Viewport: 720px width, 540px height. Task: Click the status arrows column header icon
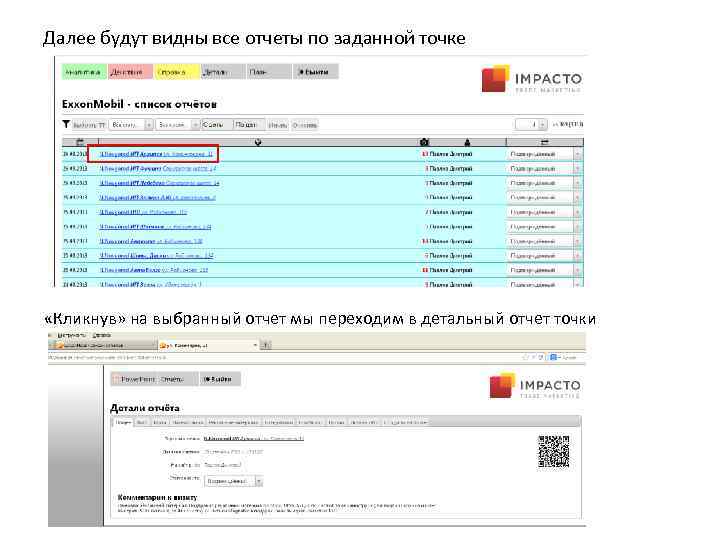pos(545,142)
